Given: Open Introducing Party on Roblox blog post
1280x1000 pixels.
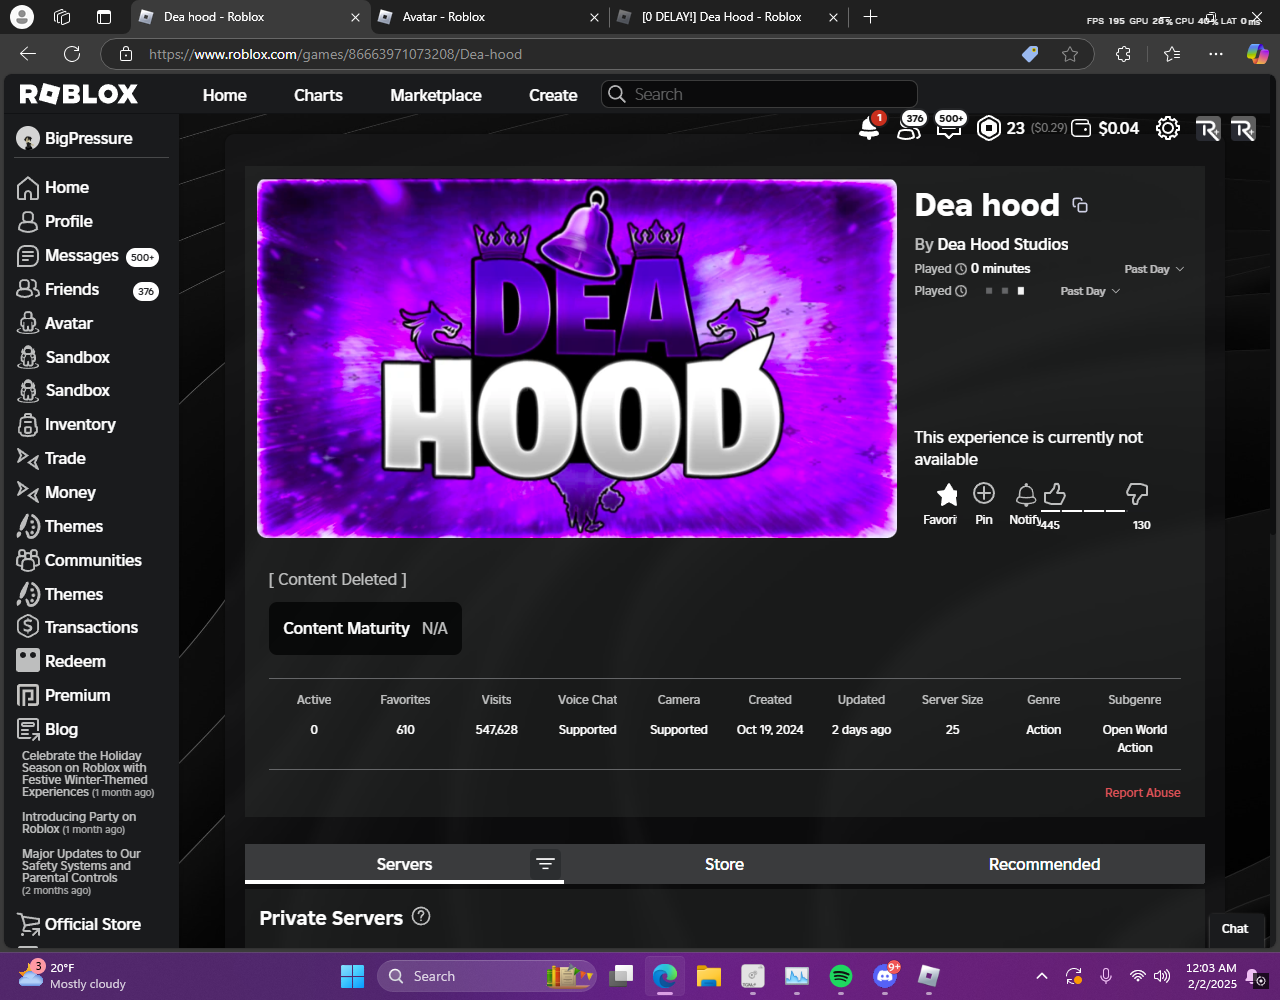Looking at the screenshot, I should tap(79, 823).
